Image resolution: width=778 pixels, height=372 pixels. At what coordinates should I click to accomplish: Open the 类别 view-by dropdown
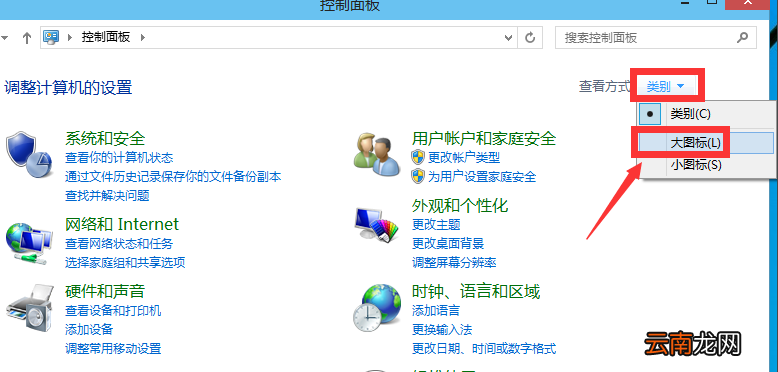coord(666,87)
